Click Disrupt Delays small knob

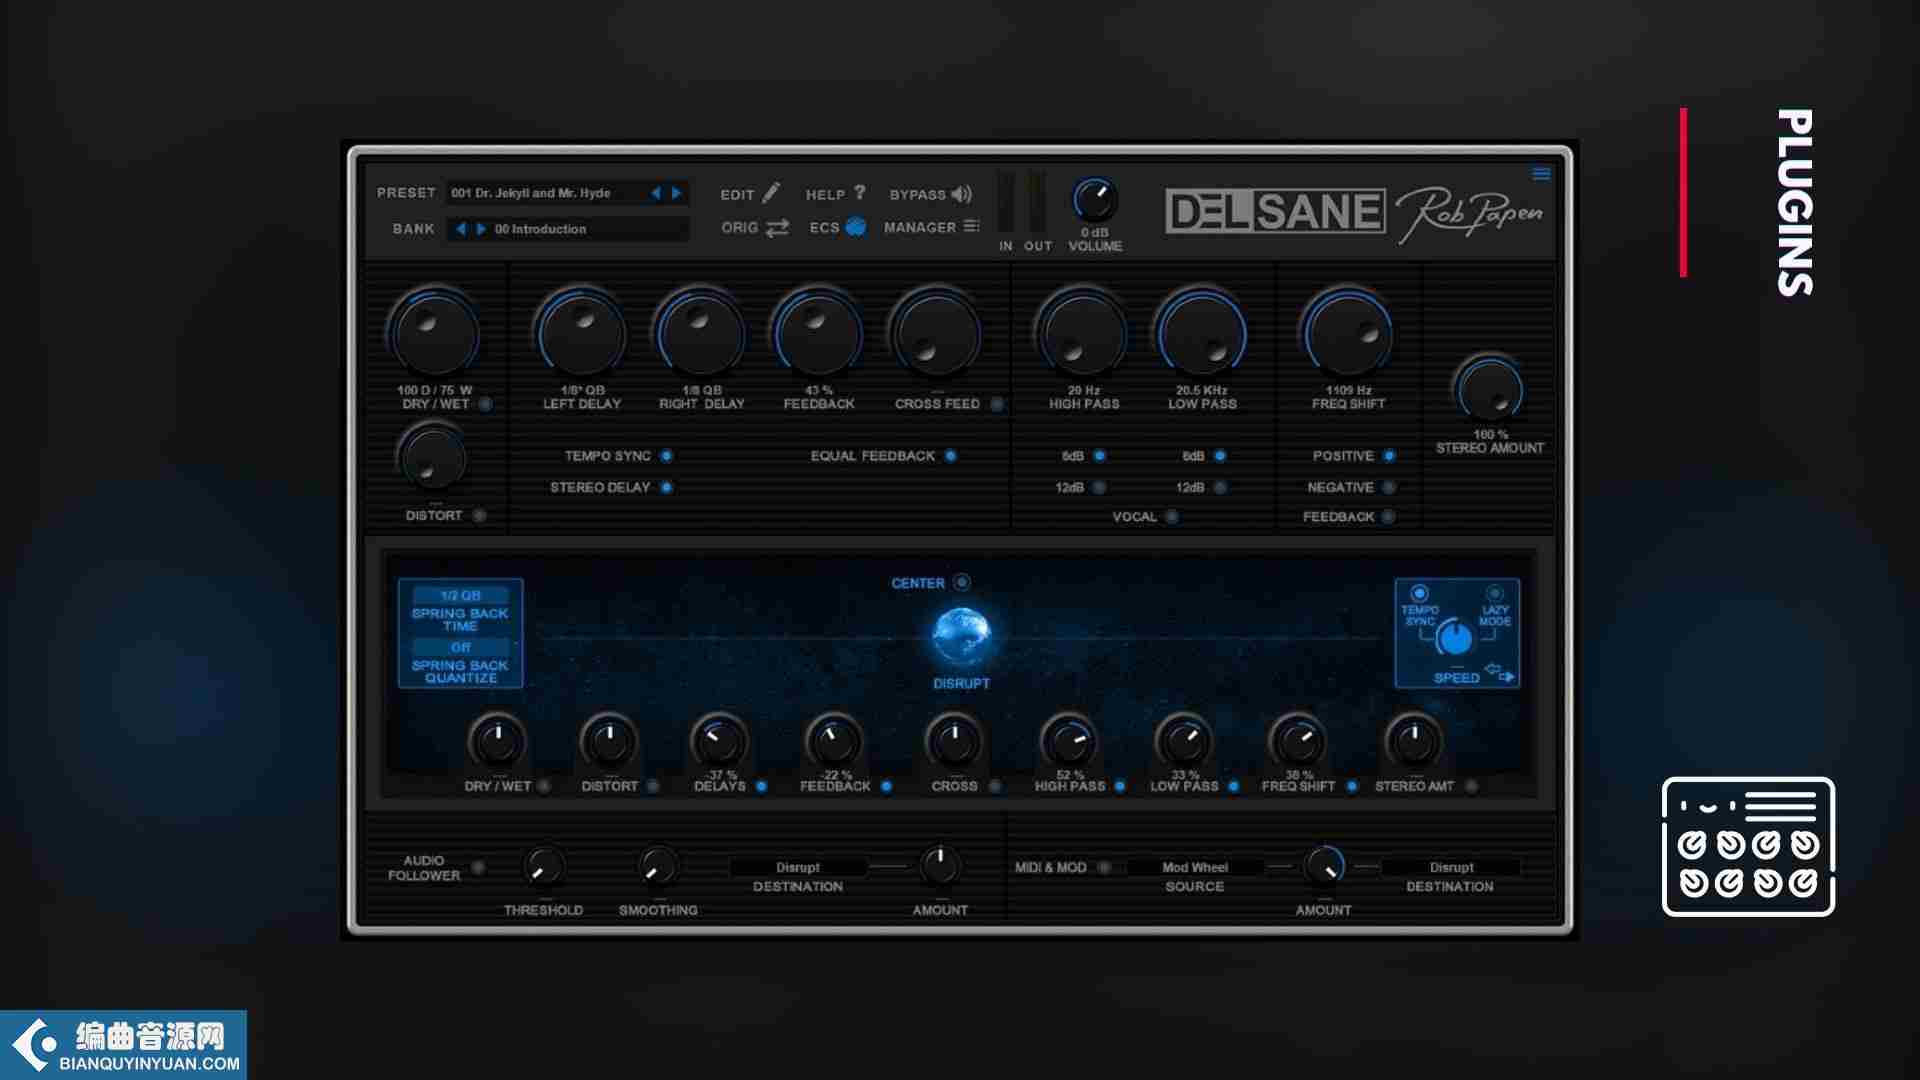pyautogui.click(x=719, y=742)
